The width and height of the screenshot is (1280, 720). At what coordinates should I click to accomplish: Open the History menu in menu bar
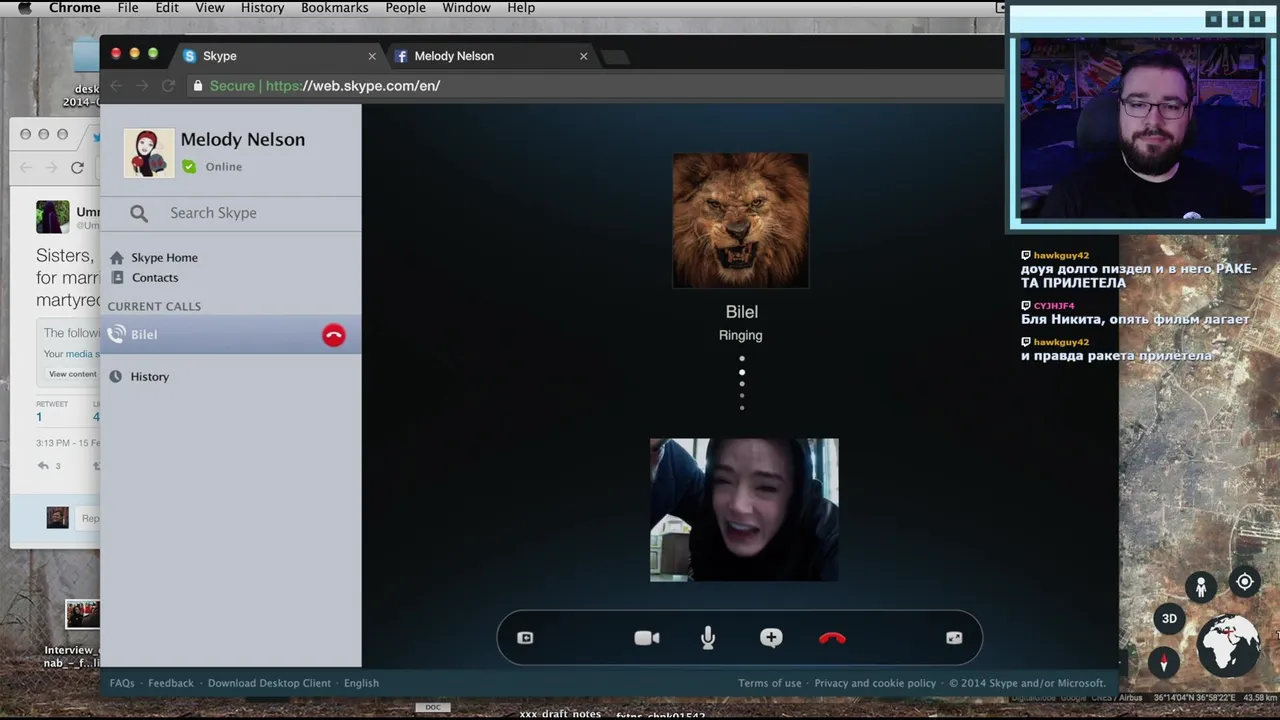pos(262,8)
